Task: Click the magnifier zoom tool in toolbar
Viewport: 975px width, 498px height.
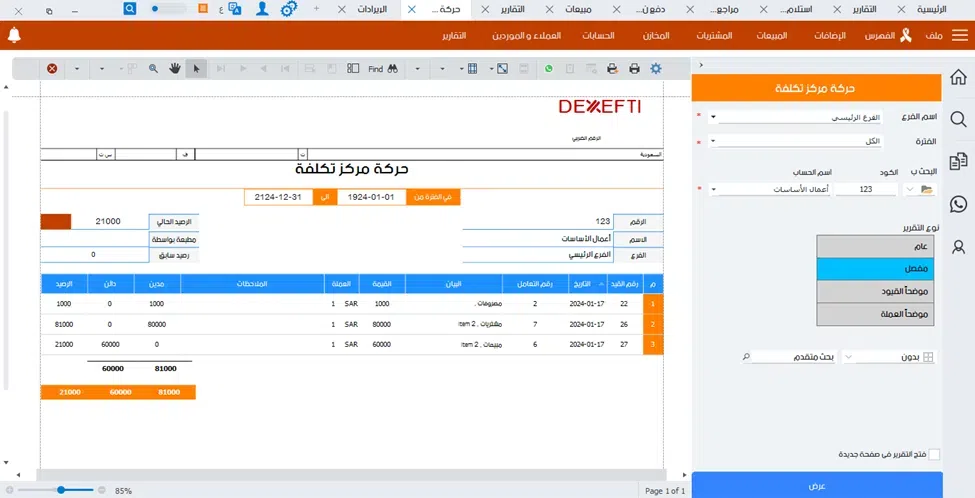Action: (x=153, y=69)
